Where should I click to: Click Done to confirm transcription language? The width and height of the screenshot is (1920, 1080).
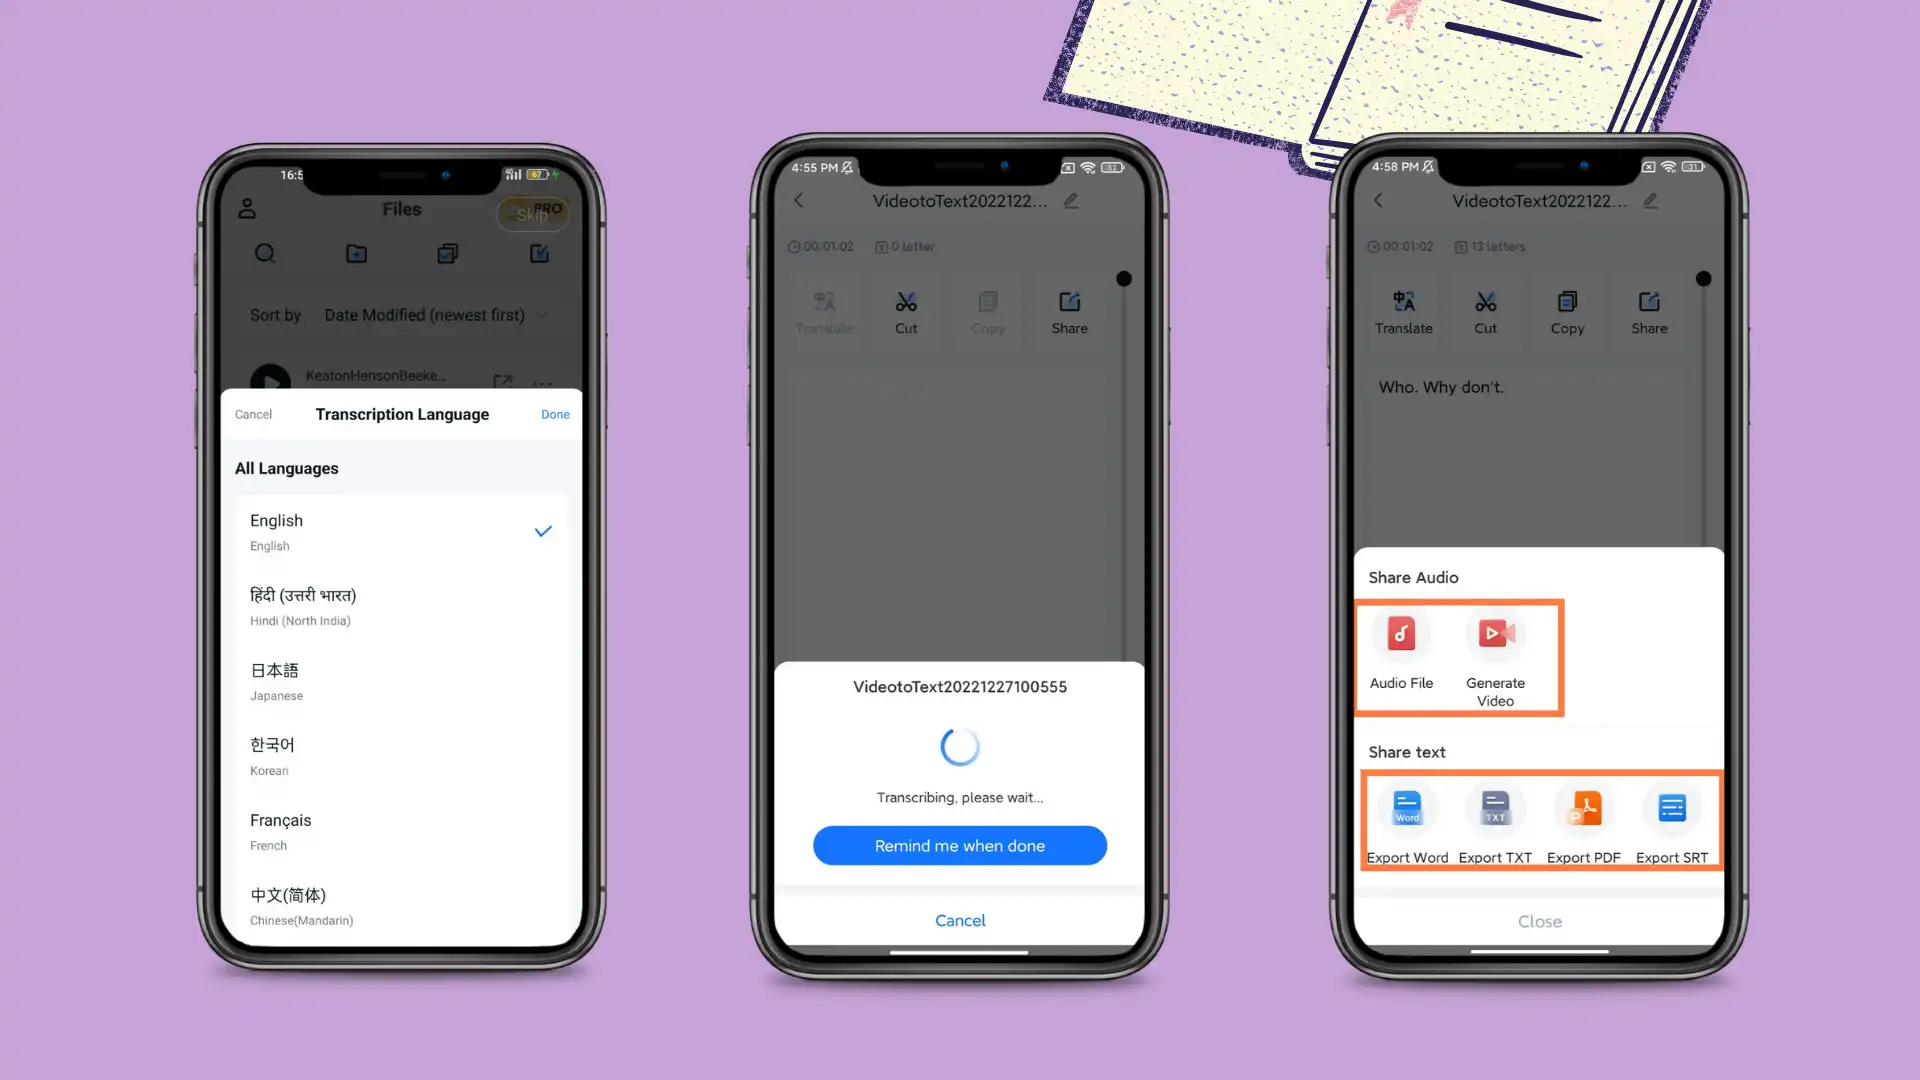555,414
